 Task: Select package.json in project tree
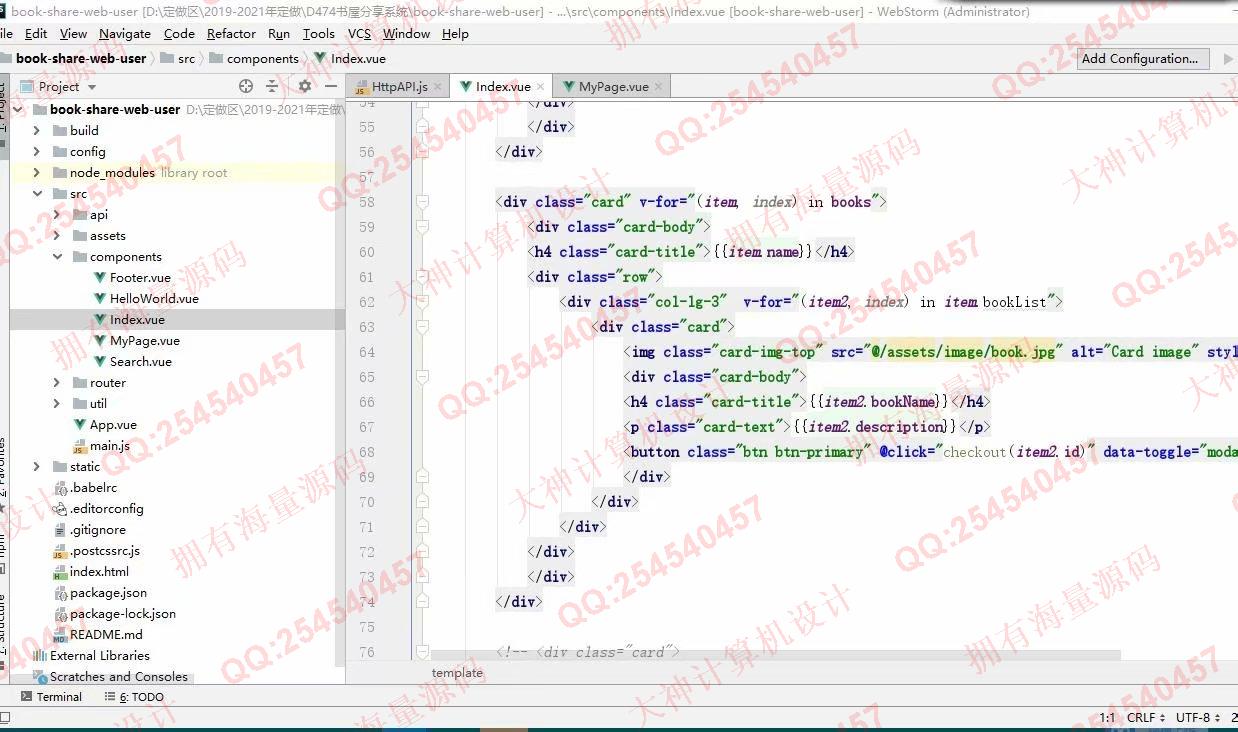(108, 592)
